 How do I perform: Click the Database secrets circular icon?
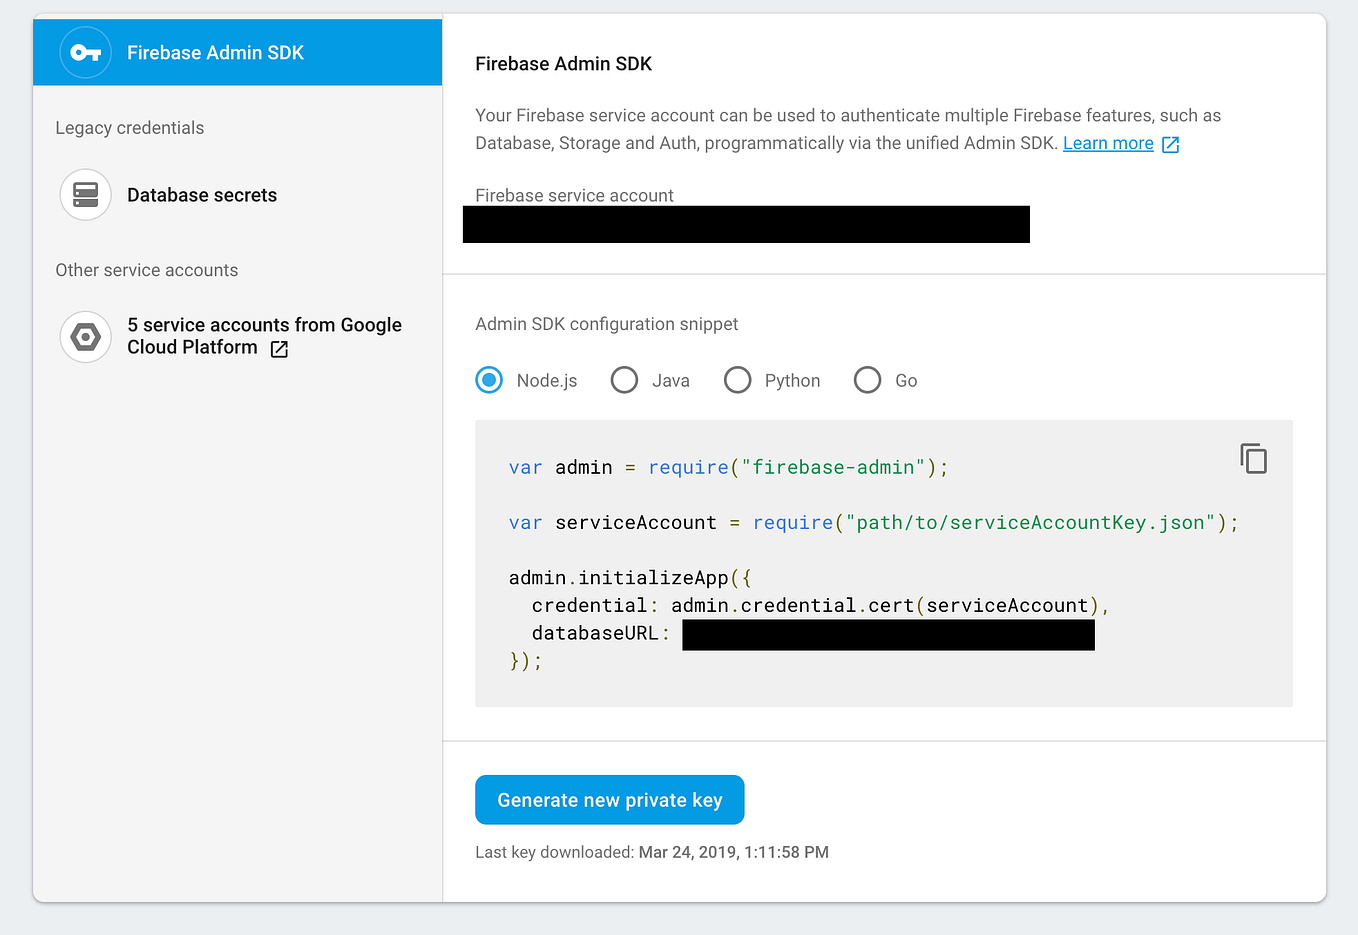tap(85, 194)
